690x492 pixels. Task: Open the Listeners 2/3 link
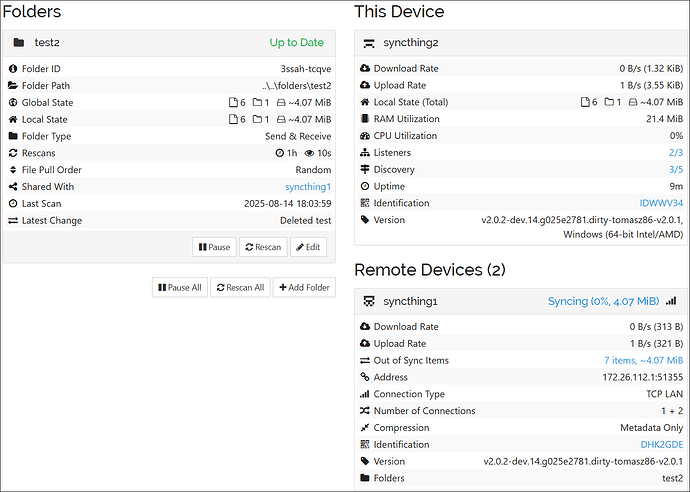pos(676,152)
